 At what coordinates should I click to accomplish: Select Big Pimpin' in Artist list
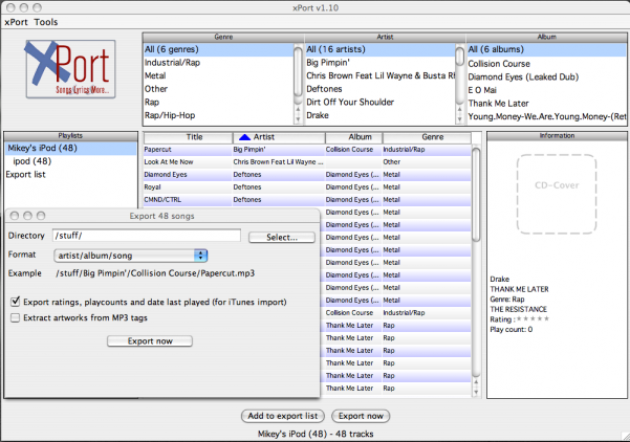click(380, 63)
